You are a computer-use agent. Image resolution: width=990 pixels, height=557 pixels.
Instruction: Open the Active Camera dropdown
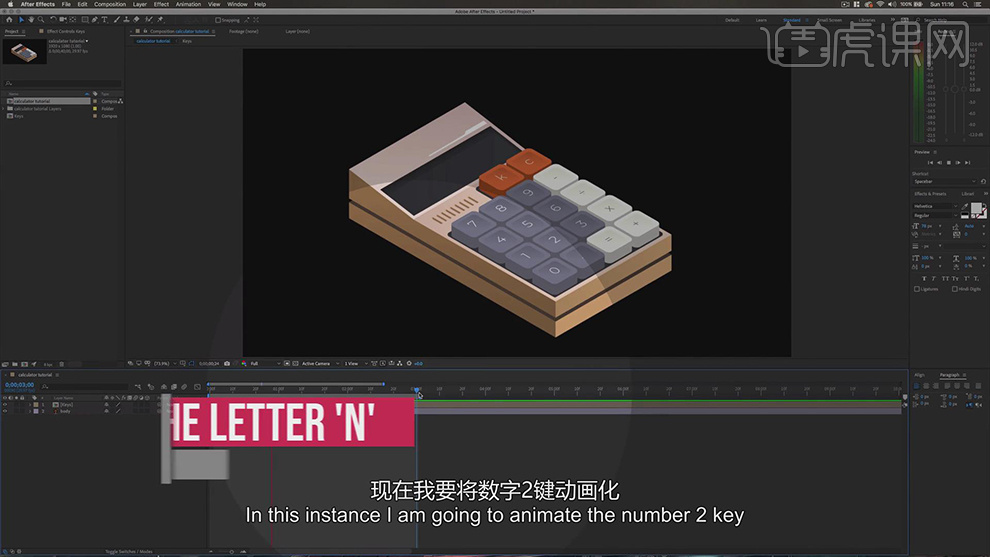coord(320,364)
